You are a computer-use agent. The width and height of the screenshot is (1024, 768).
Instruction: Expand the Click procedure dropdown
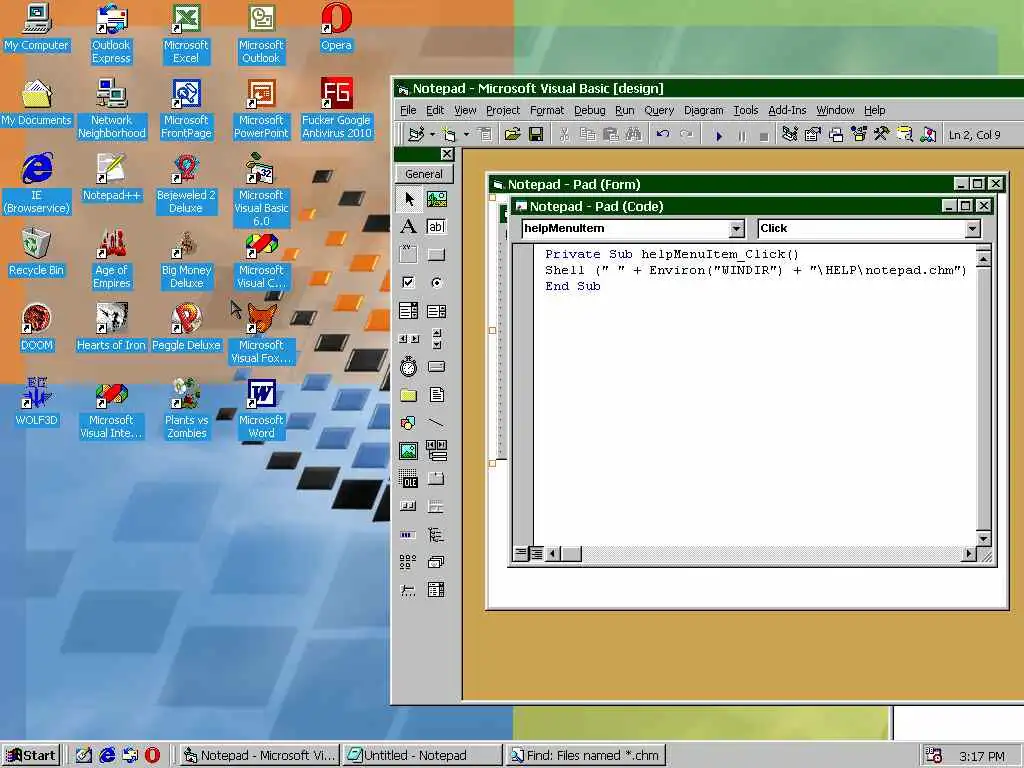point(972,229)
